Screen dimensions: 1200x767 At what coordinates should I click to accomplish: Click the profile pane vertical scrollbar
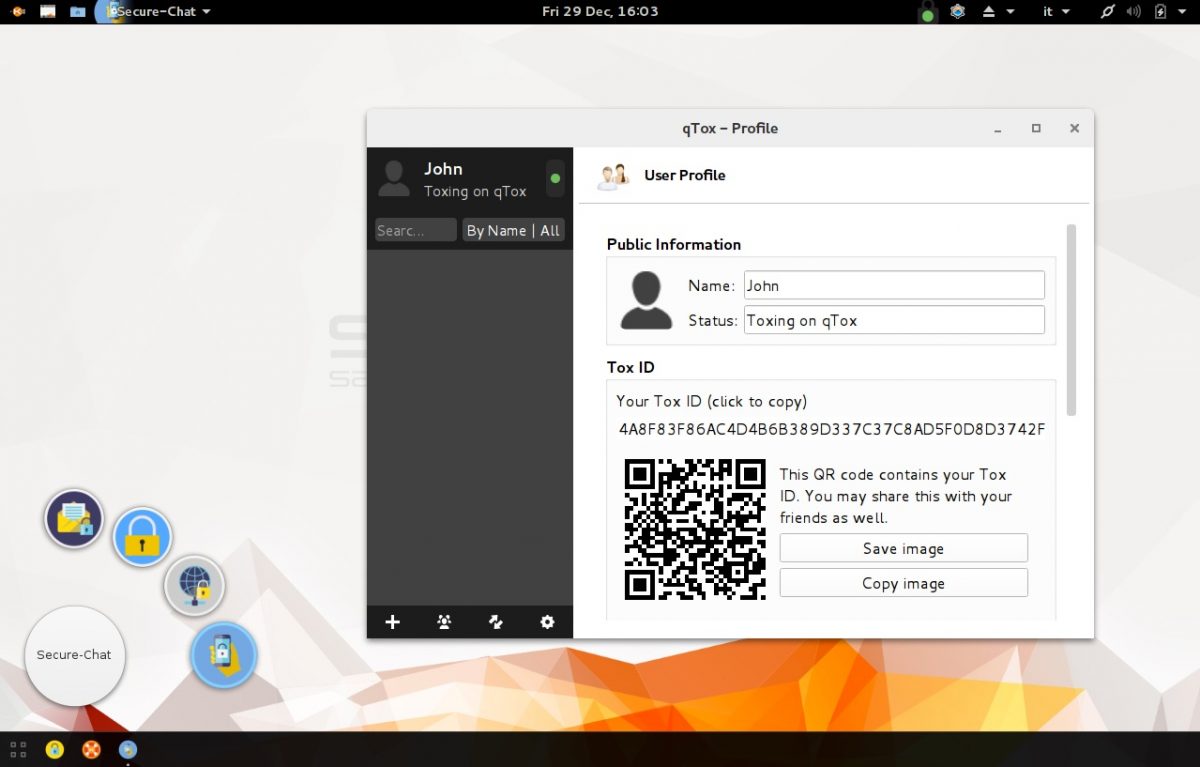click(1071, 320)
